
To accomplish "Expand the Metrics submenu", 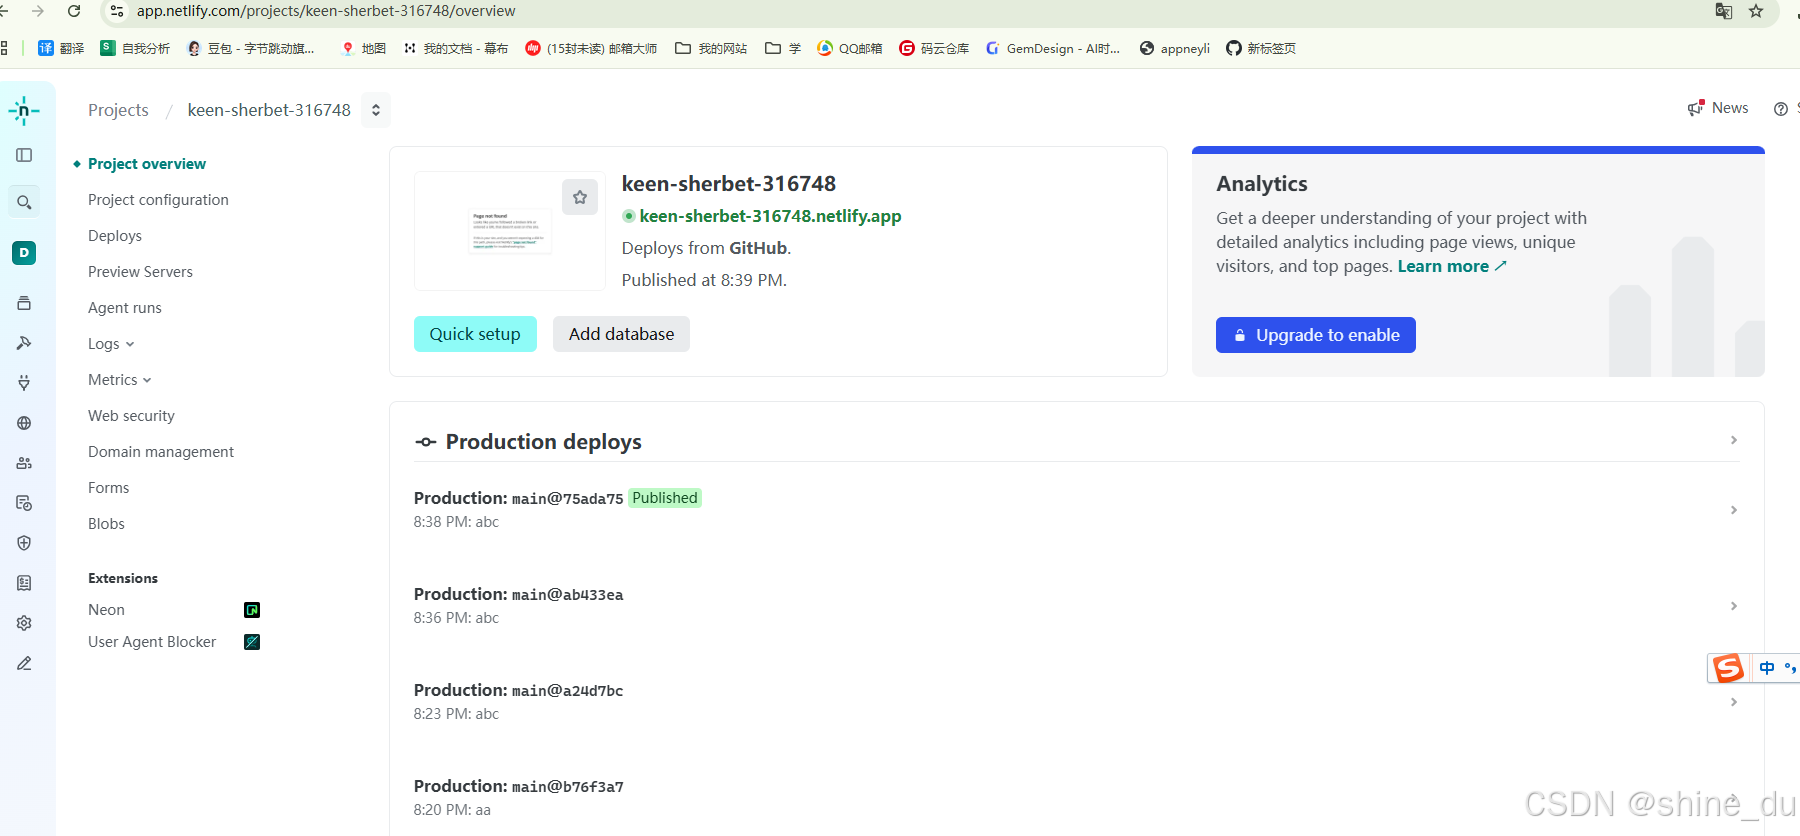I will 120,380.
